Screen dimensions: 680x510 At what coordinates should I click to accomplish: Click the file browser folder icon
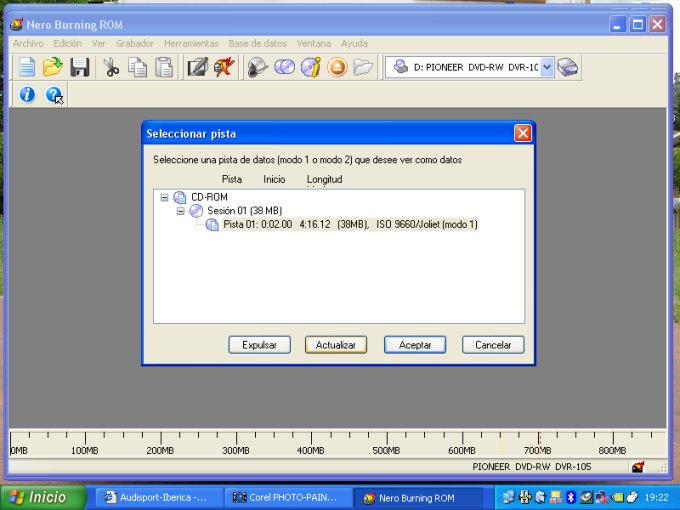point(363,67)
